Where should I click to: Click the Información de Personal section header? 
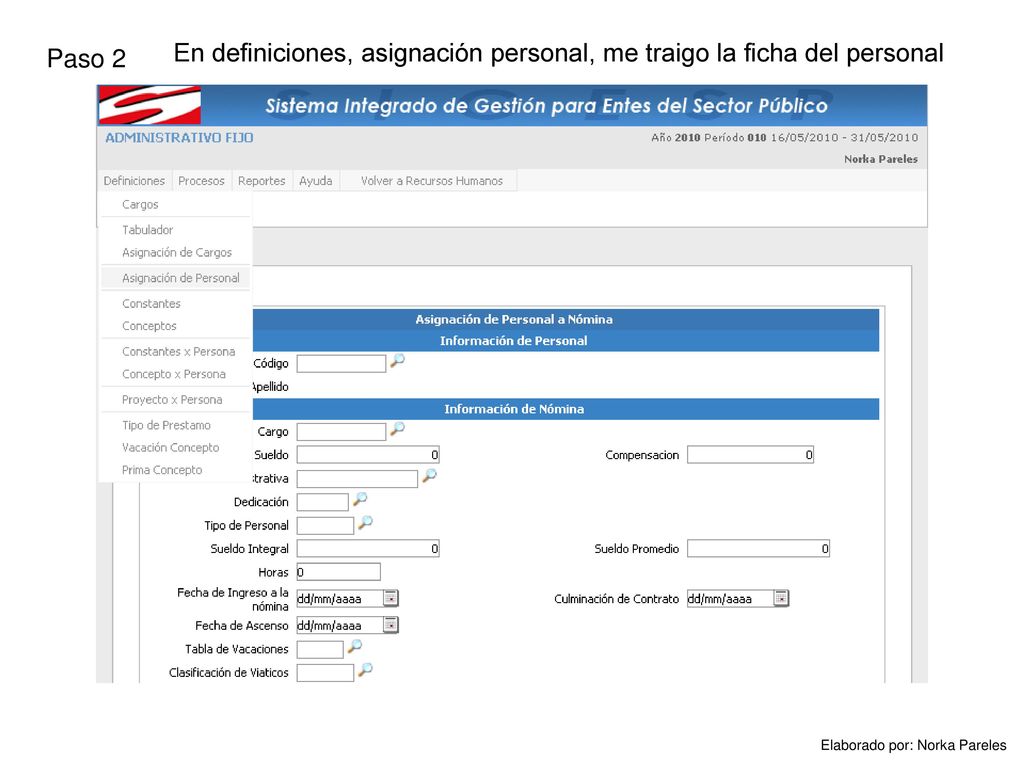tap(513, 341)
